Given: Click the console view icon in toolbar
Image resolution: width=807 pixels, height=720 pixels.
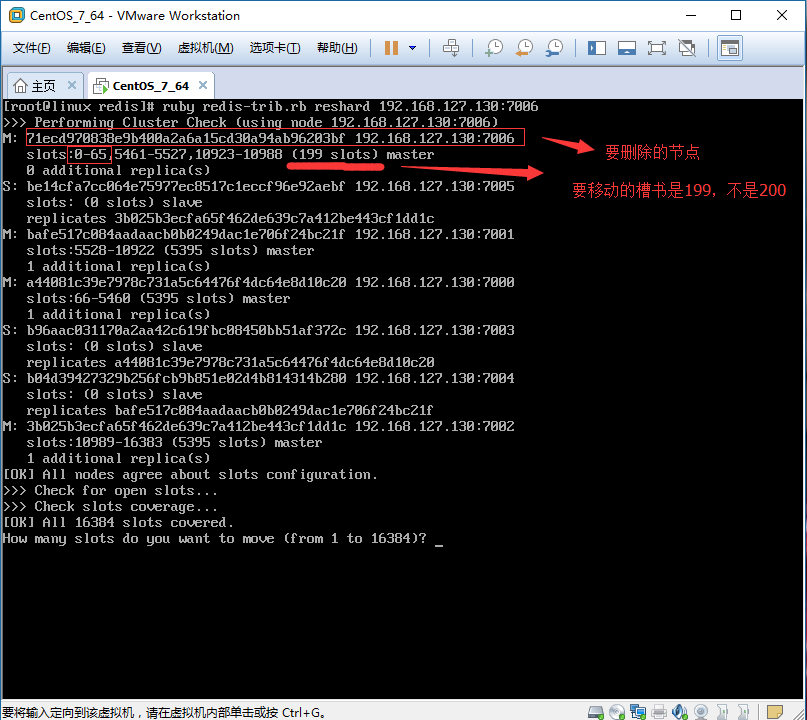Looking at the screenshot, I should click(730, 48).
